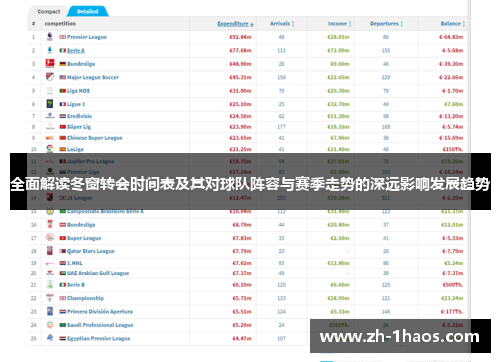The width and height of the screenshot is (500, 362).
Task: Open the Chinese Super League link
Action: coord(95,138)
